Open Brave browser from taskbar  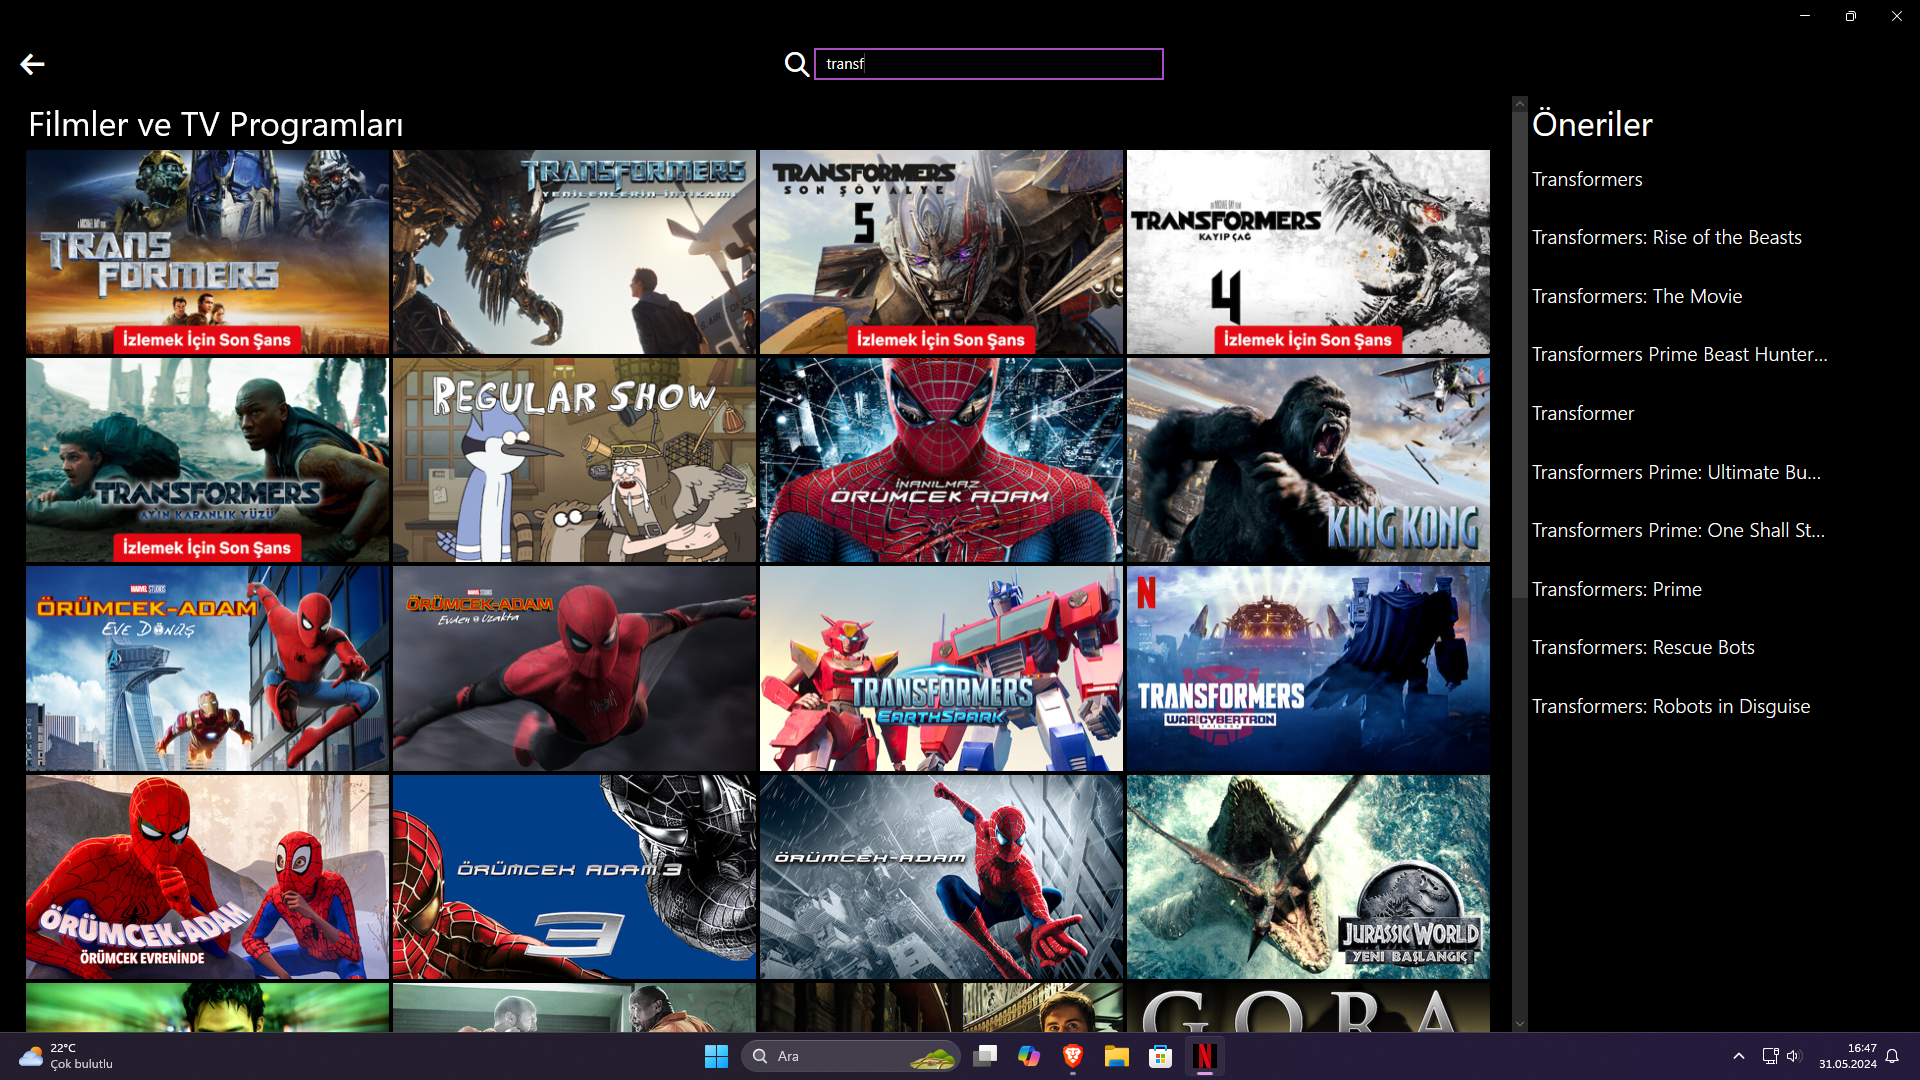tap(1072, 1056)
